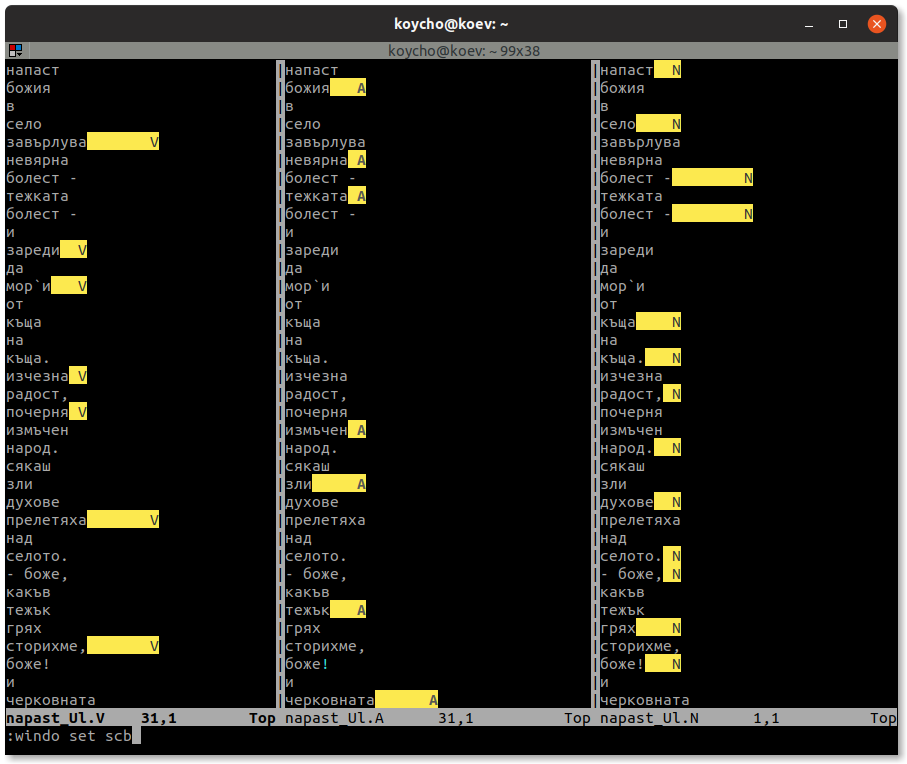907x764 pixels.
Task: Click the A tag beside 'тежък'
Action: [361, 610]
